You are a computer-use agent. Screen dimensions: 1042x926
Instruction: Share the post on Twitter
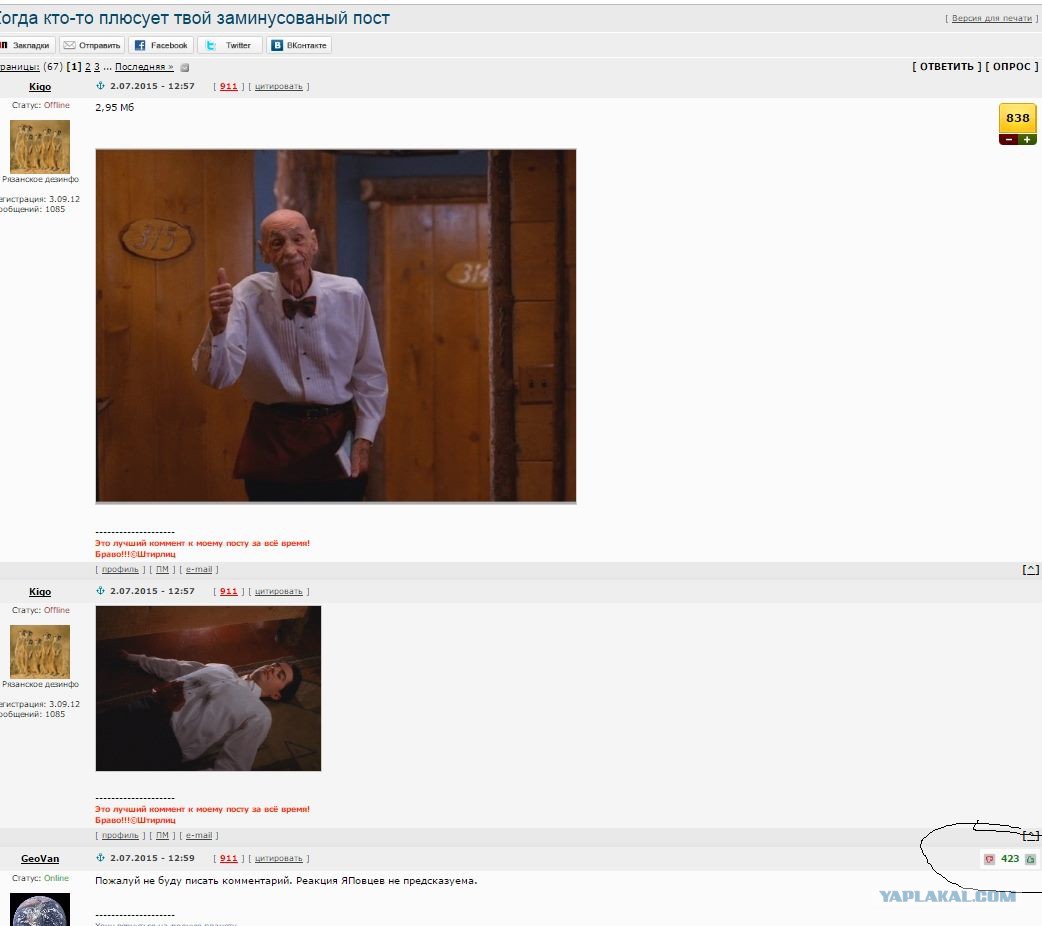(x=230, y=45)
